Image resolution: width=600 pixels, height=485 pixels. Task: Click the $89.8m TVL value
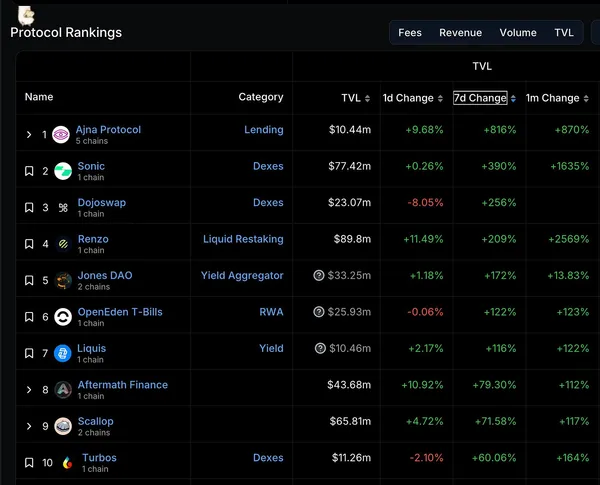pyautogui.click(x=352, y=239)
